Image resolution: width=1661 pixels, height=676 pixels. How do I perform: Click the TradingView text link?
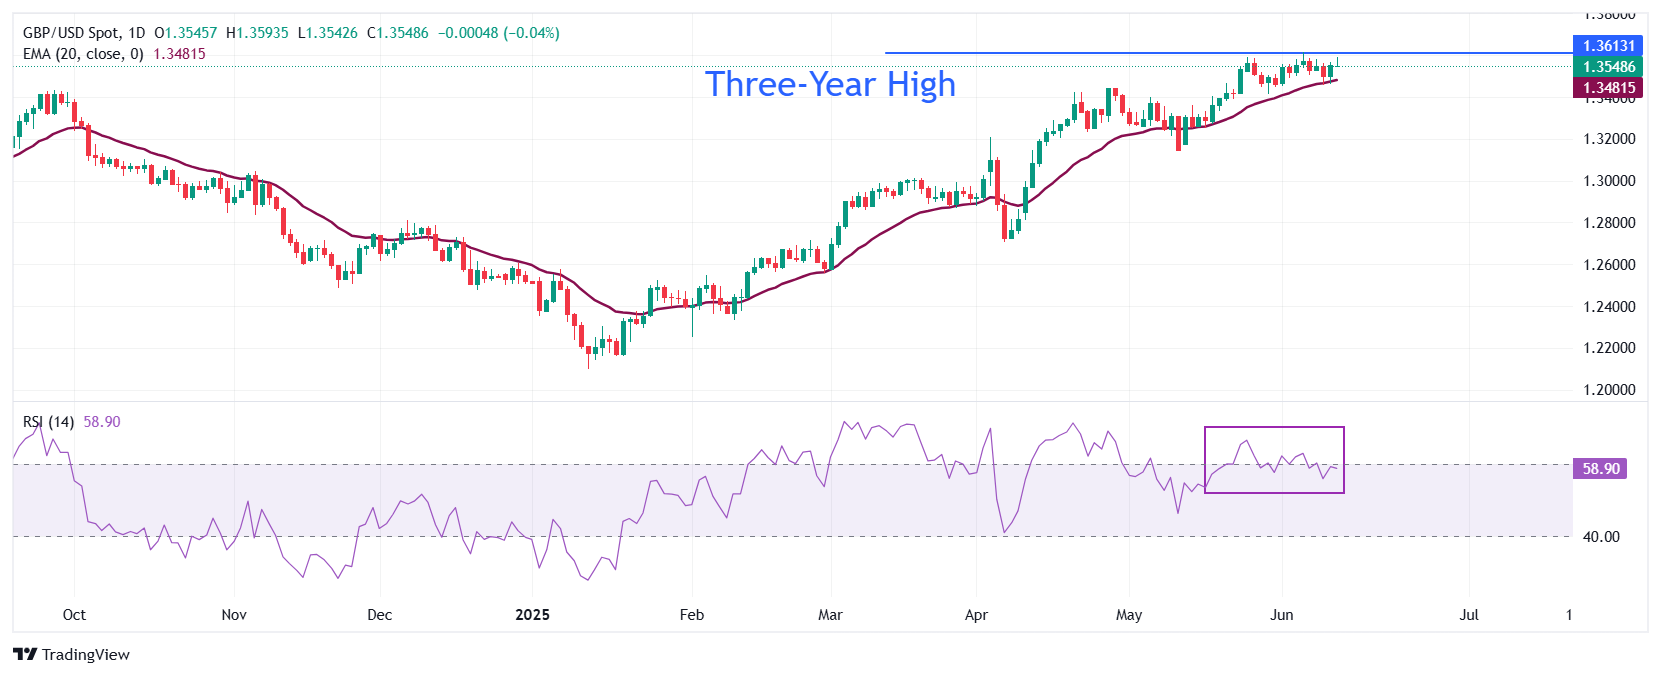(x=86, y=654)
